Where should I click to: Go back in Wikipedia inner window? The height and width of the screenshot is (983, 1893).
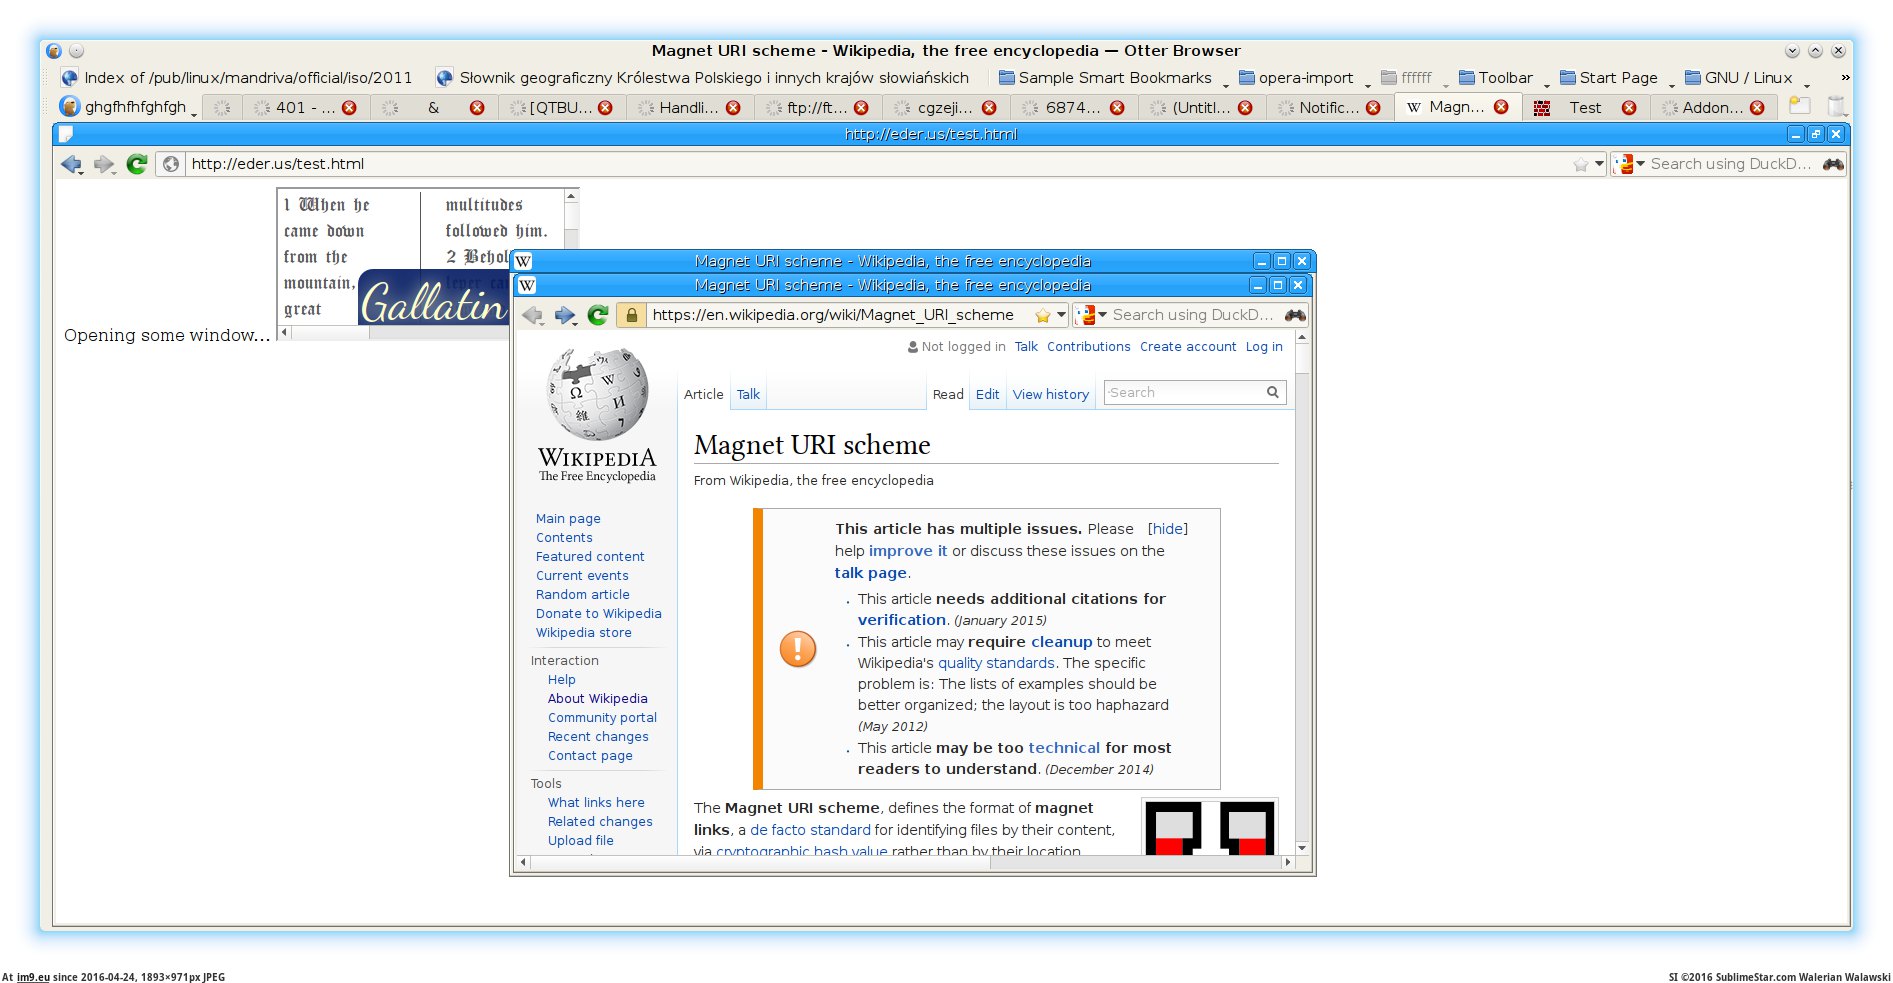point(533,315)
